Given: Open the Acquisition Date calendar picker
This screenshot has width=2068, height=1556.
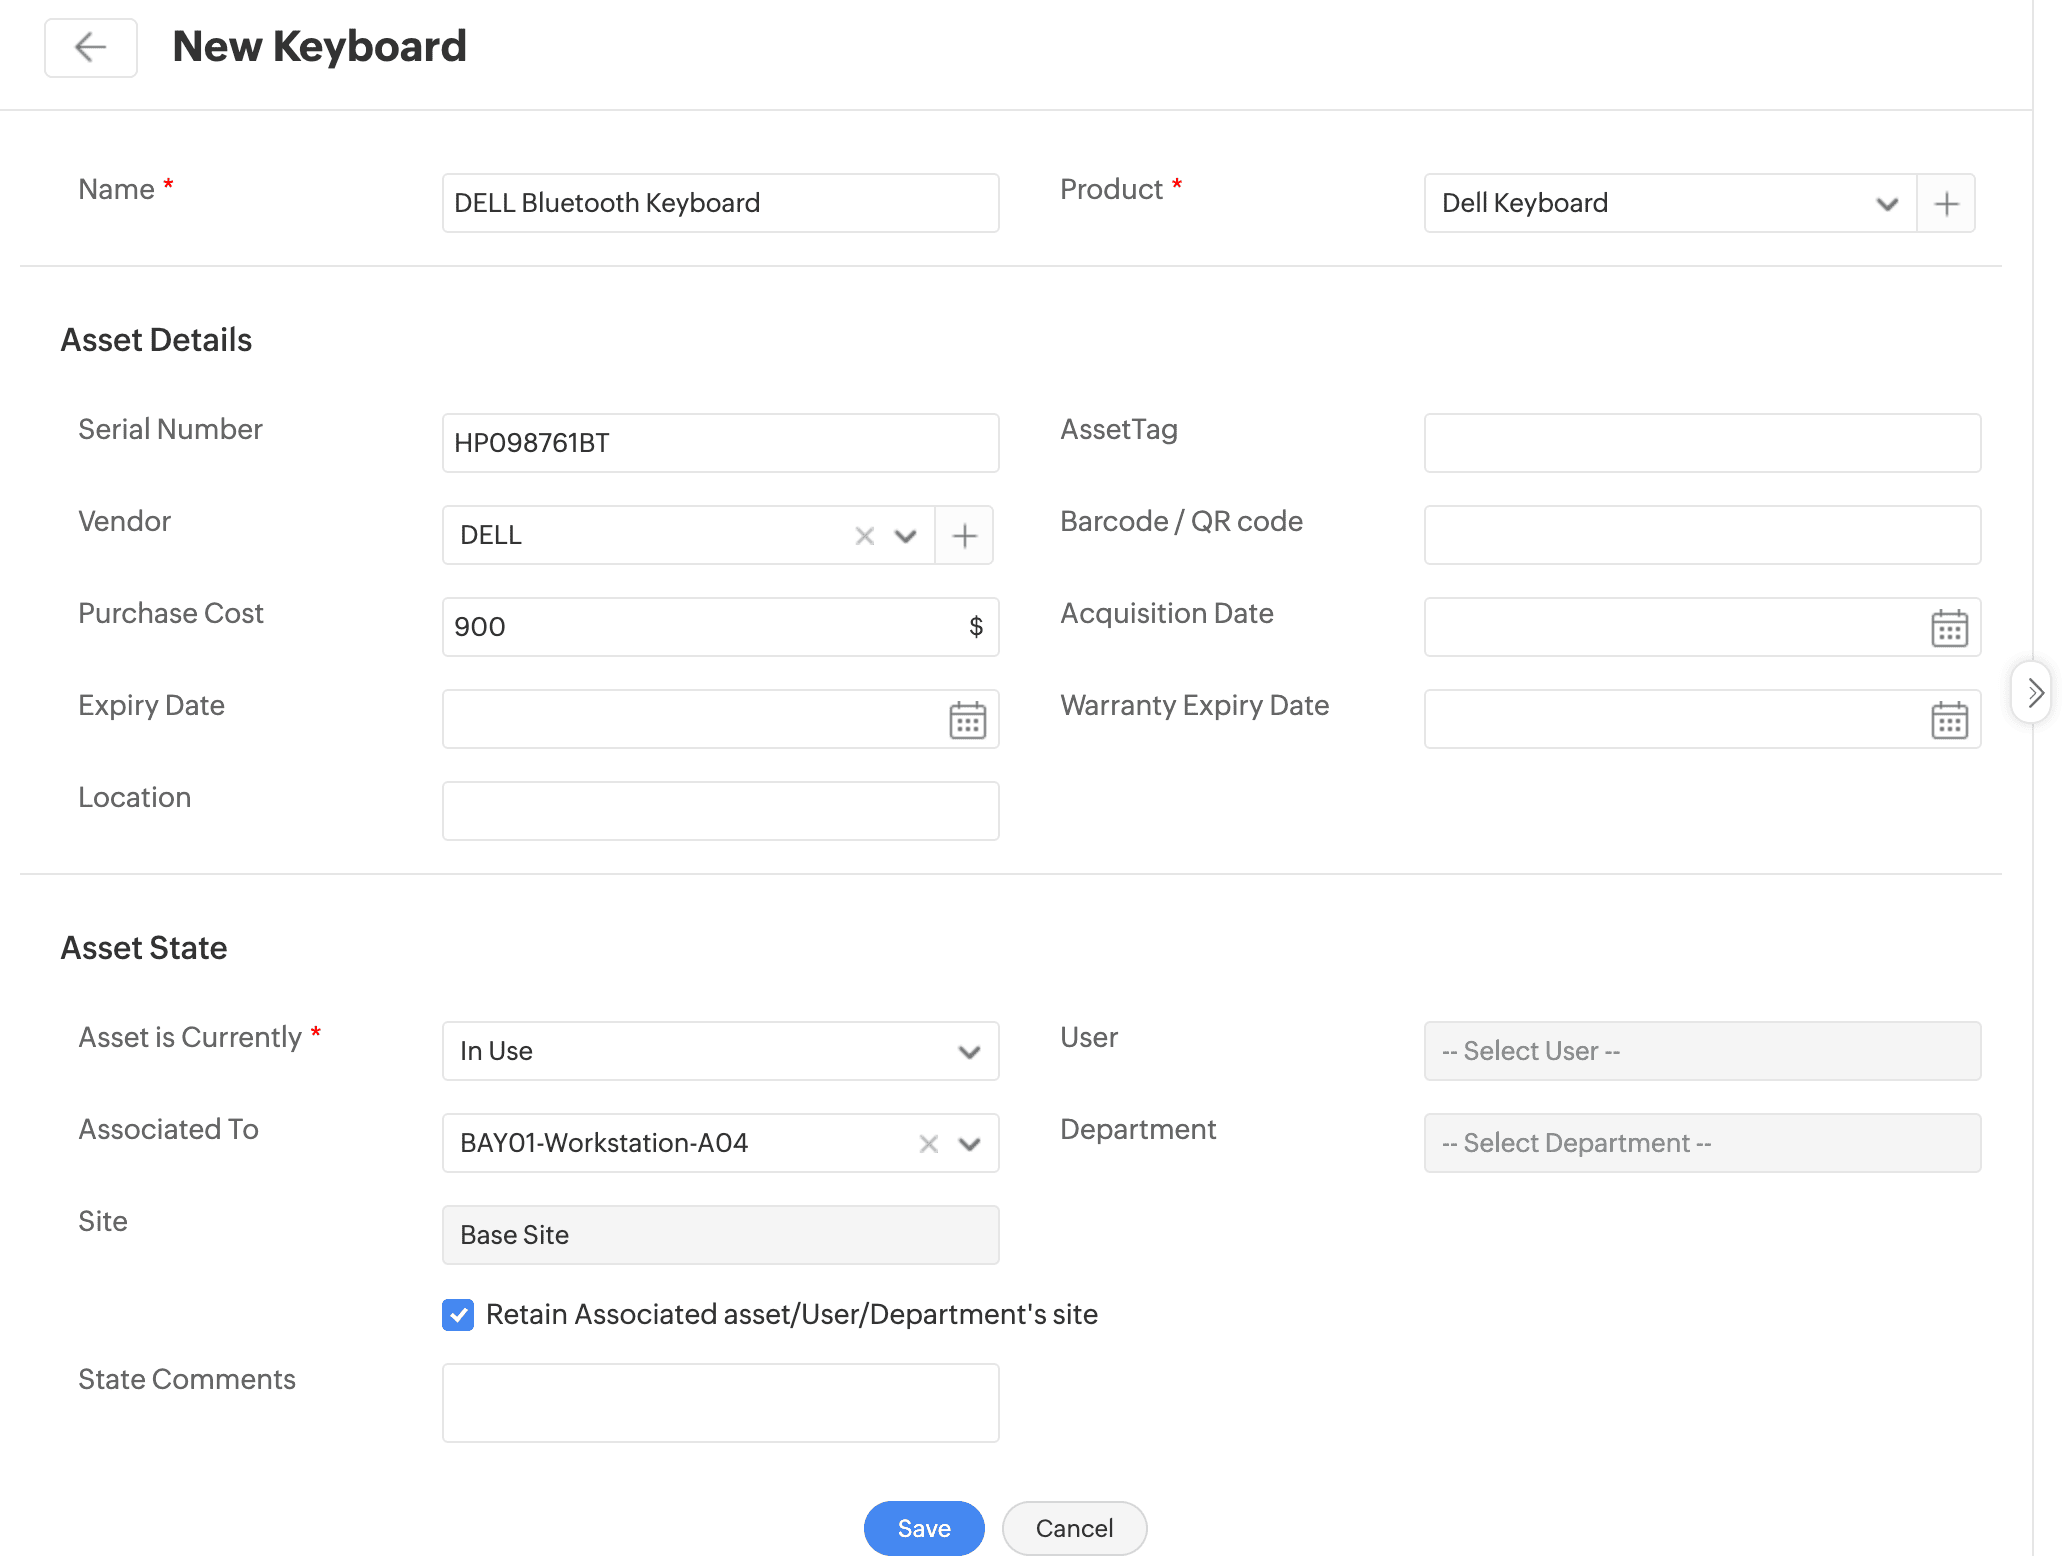Looking at the screenshot, I should pos(1949,628).
